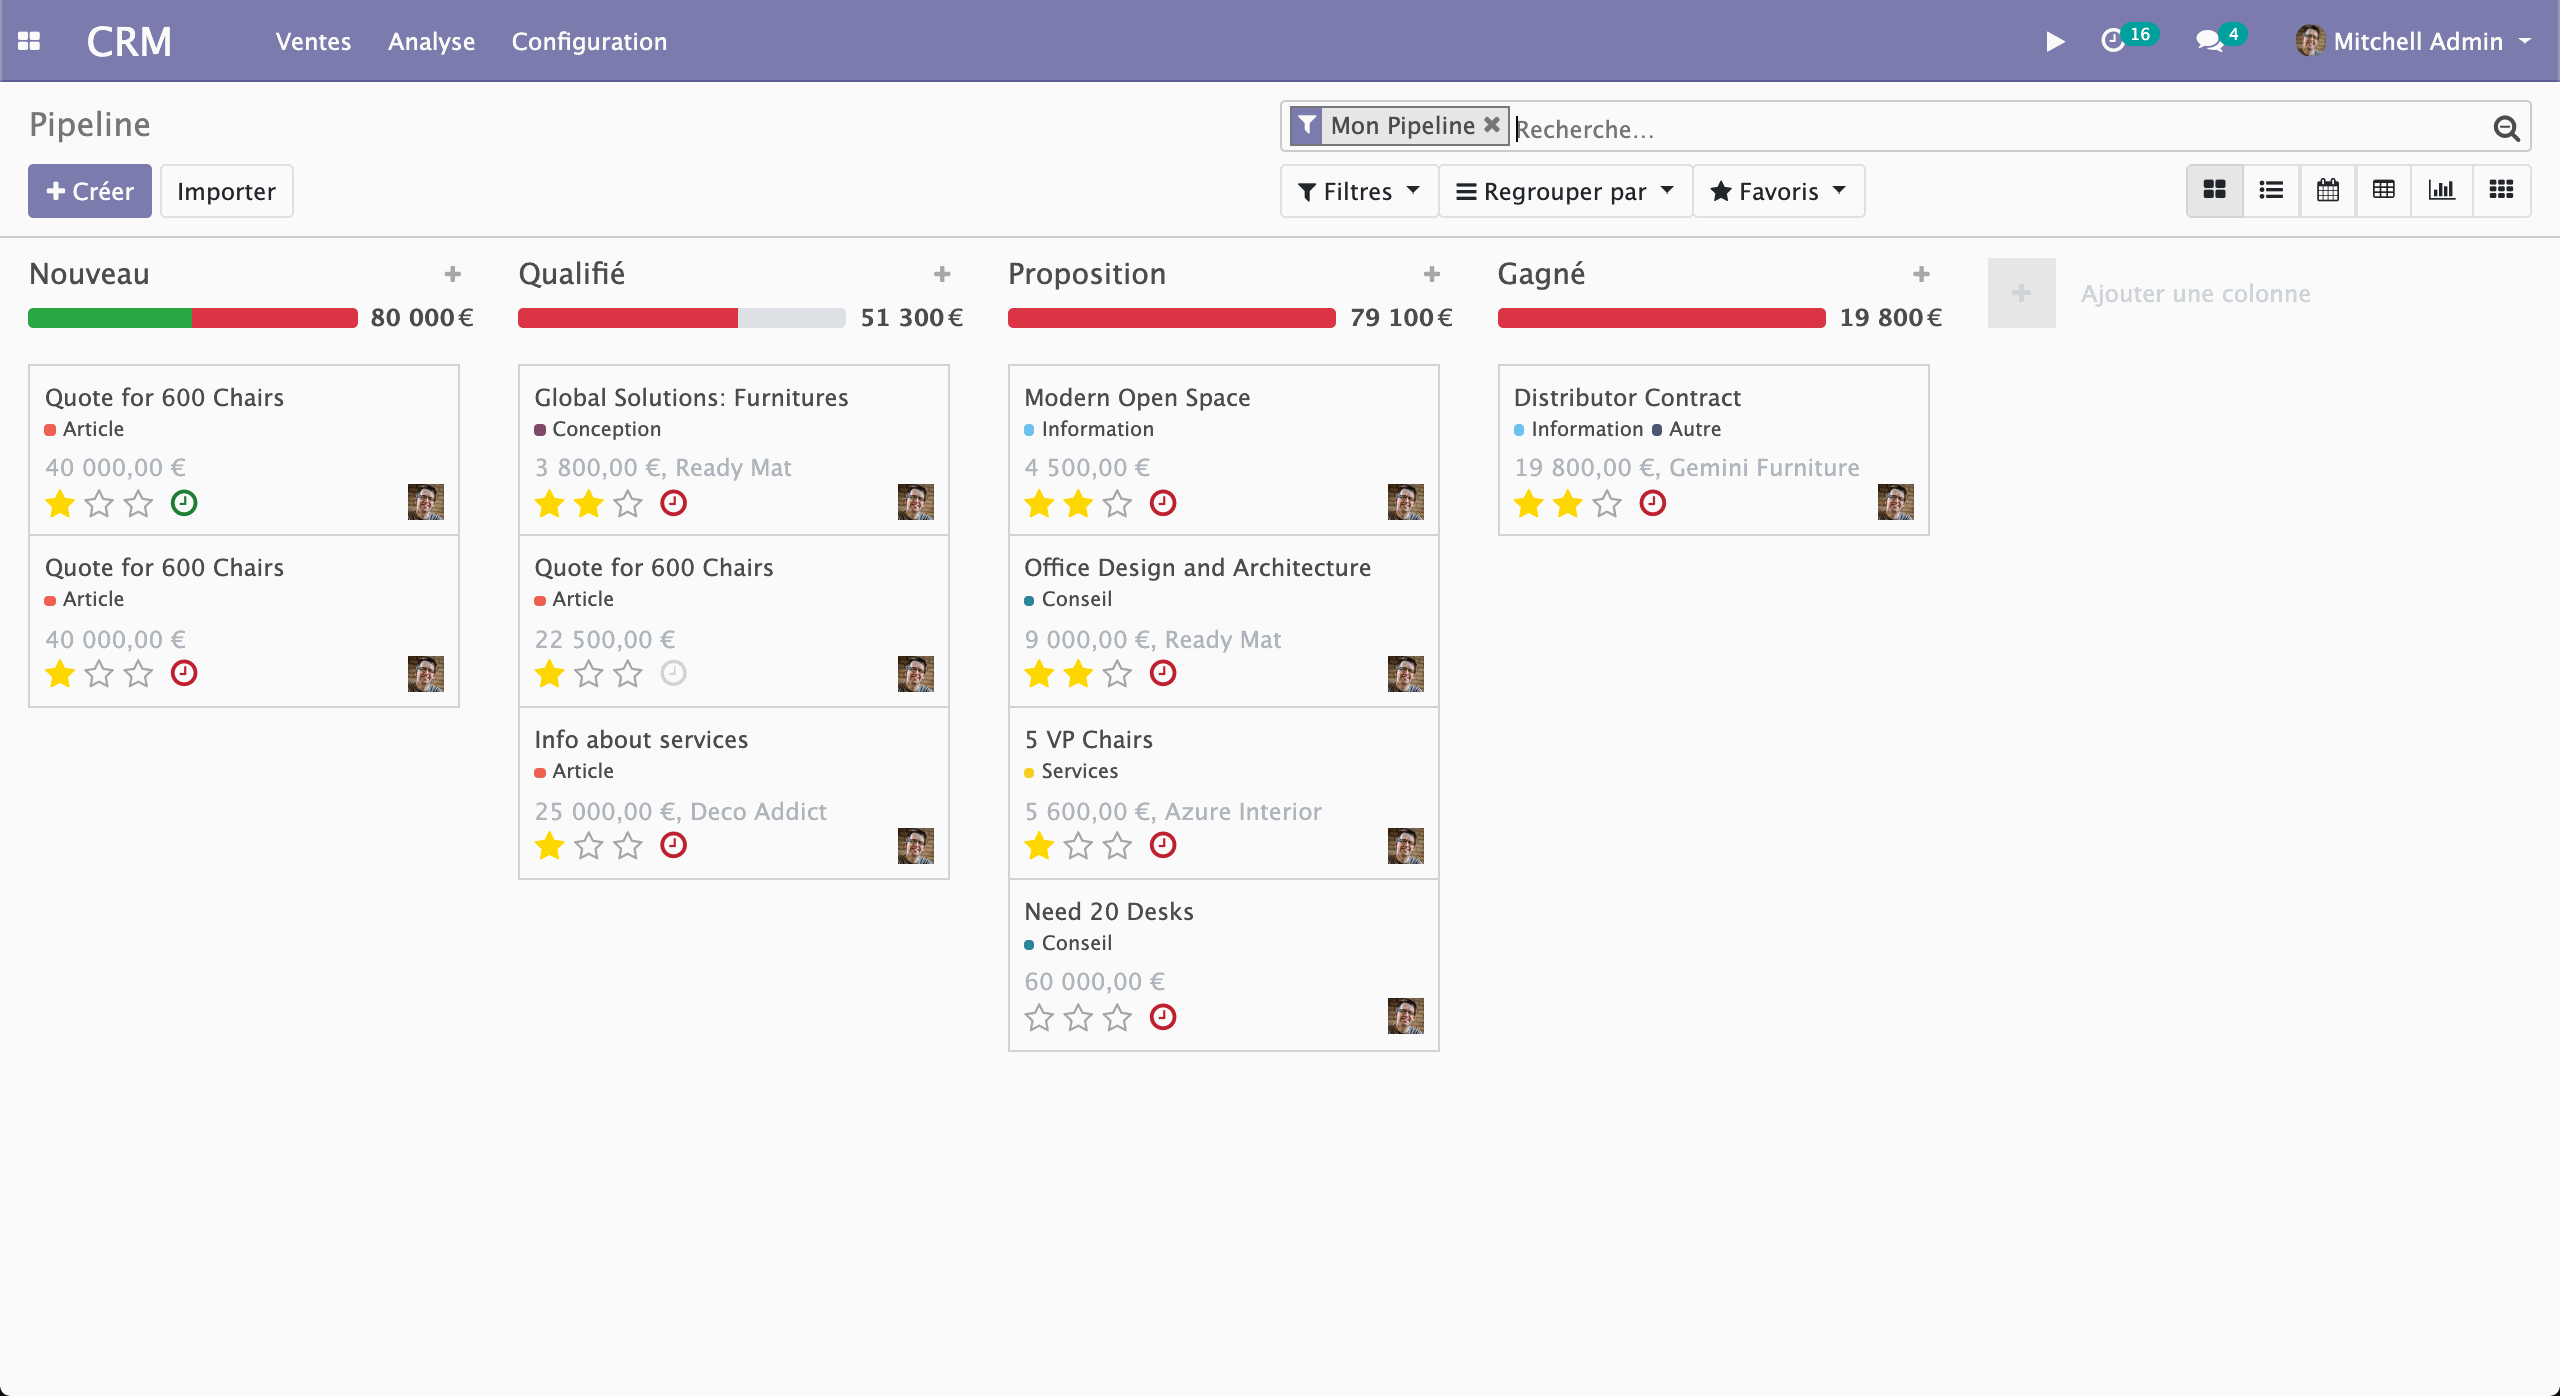2560x1396 pixels.
Task: Toggle the first star on Need 20 Desks
Action: click(x=1039, y=1017)
